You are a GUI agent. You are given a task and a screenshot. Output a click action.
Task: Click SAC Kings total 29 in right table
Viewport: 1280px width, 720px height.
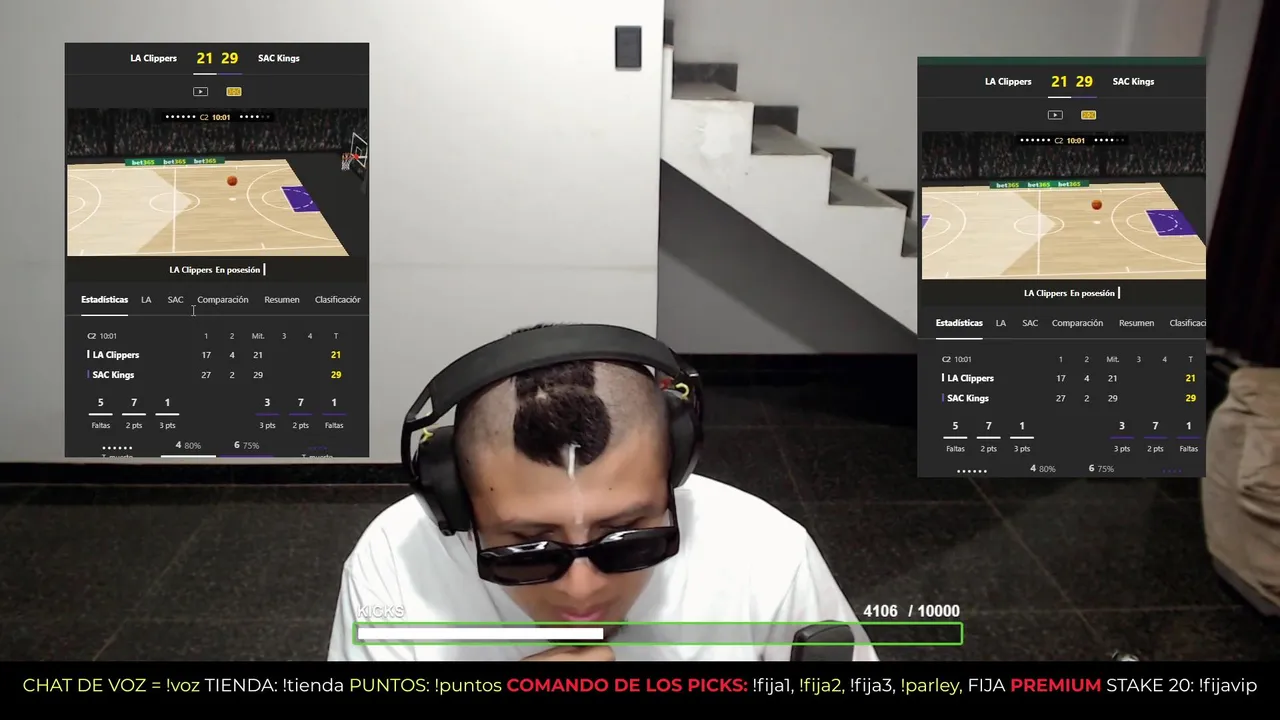pos(1190,398)
